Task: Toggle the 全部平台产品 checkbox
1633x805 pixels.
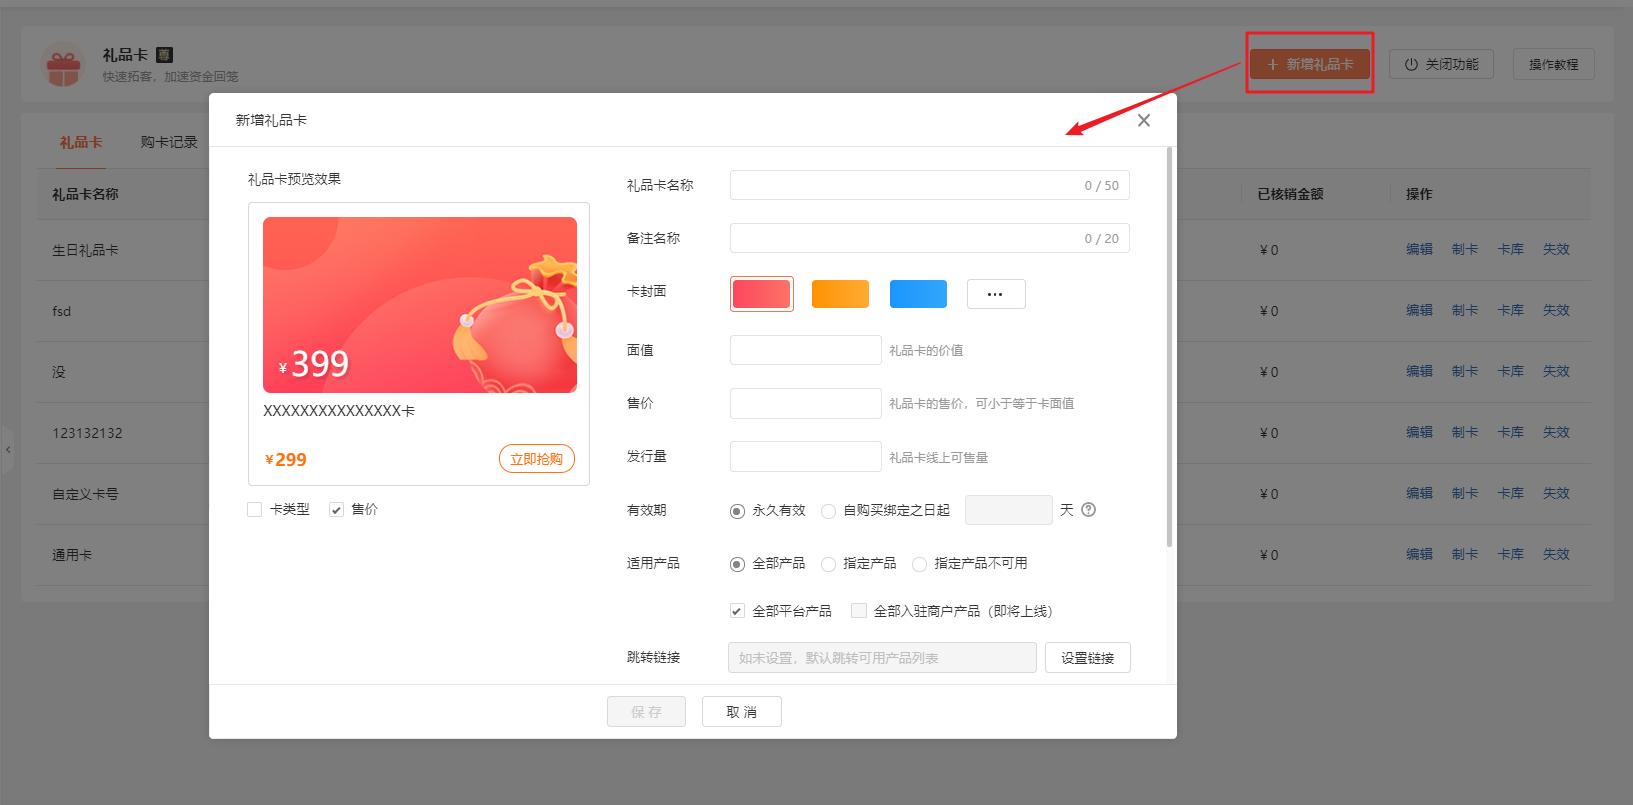Action: [x=737, y=611]
